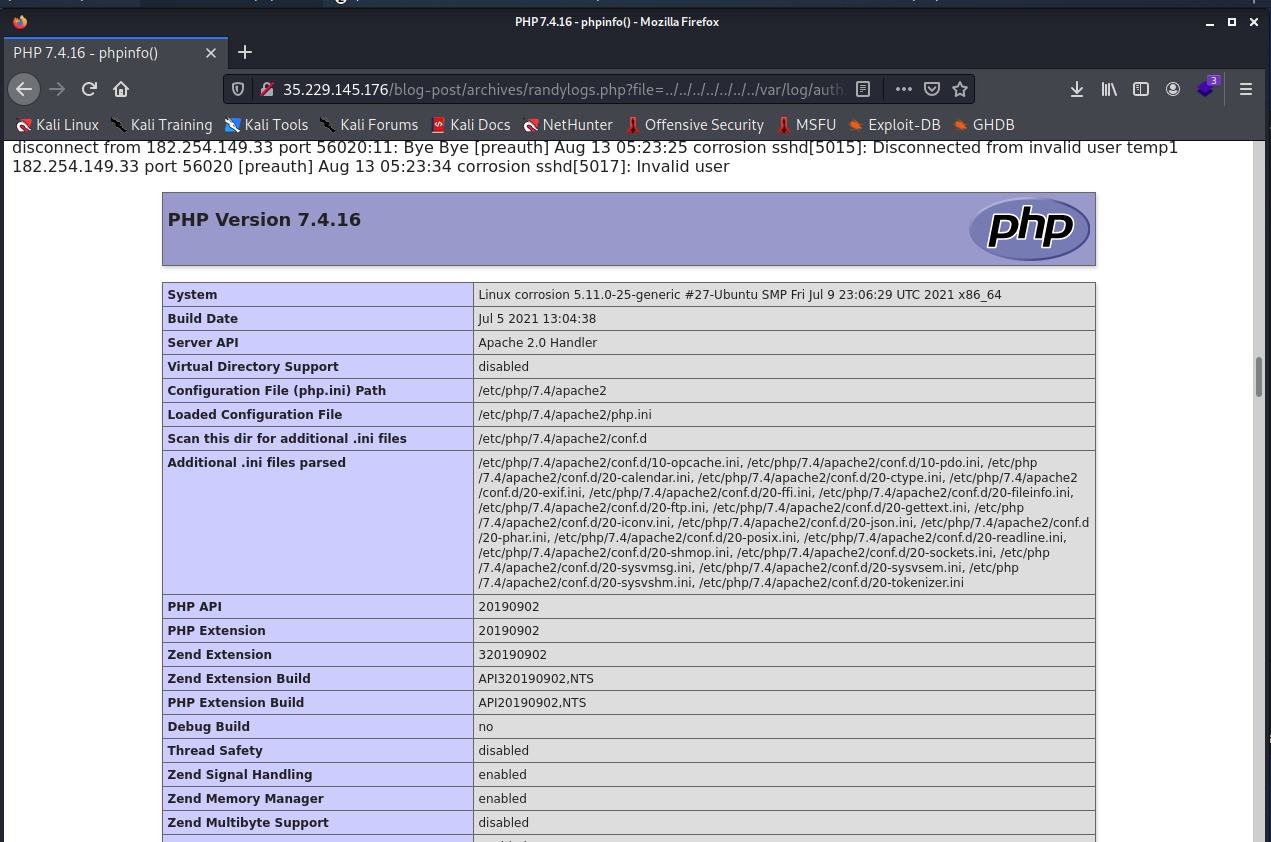Click the browser Back button
This screenshot has width=1271, height=842.
coord(24,89)
